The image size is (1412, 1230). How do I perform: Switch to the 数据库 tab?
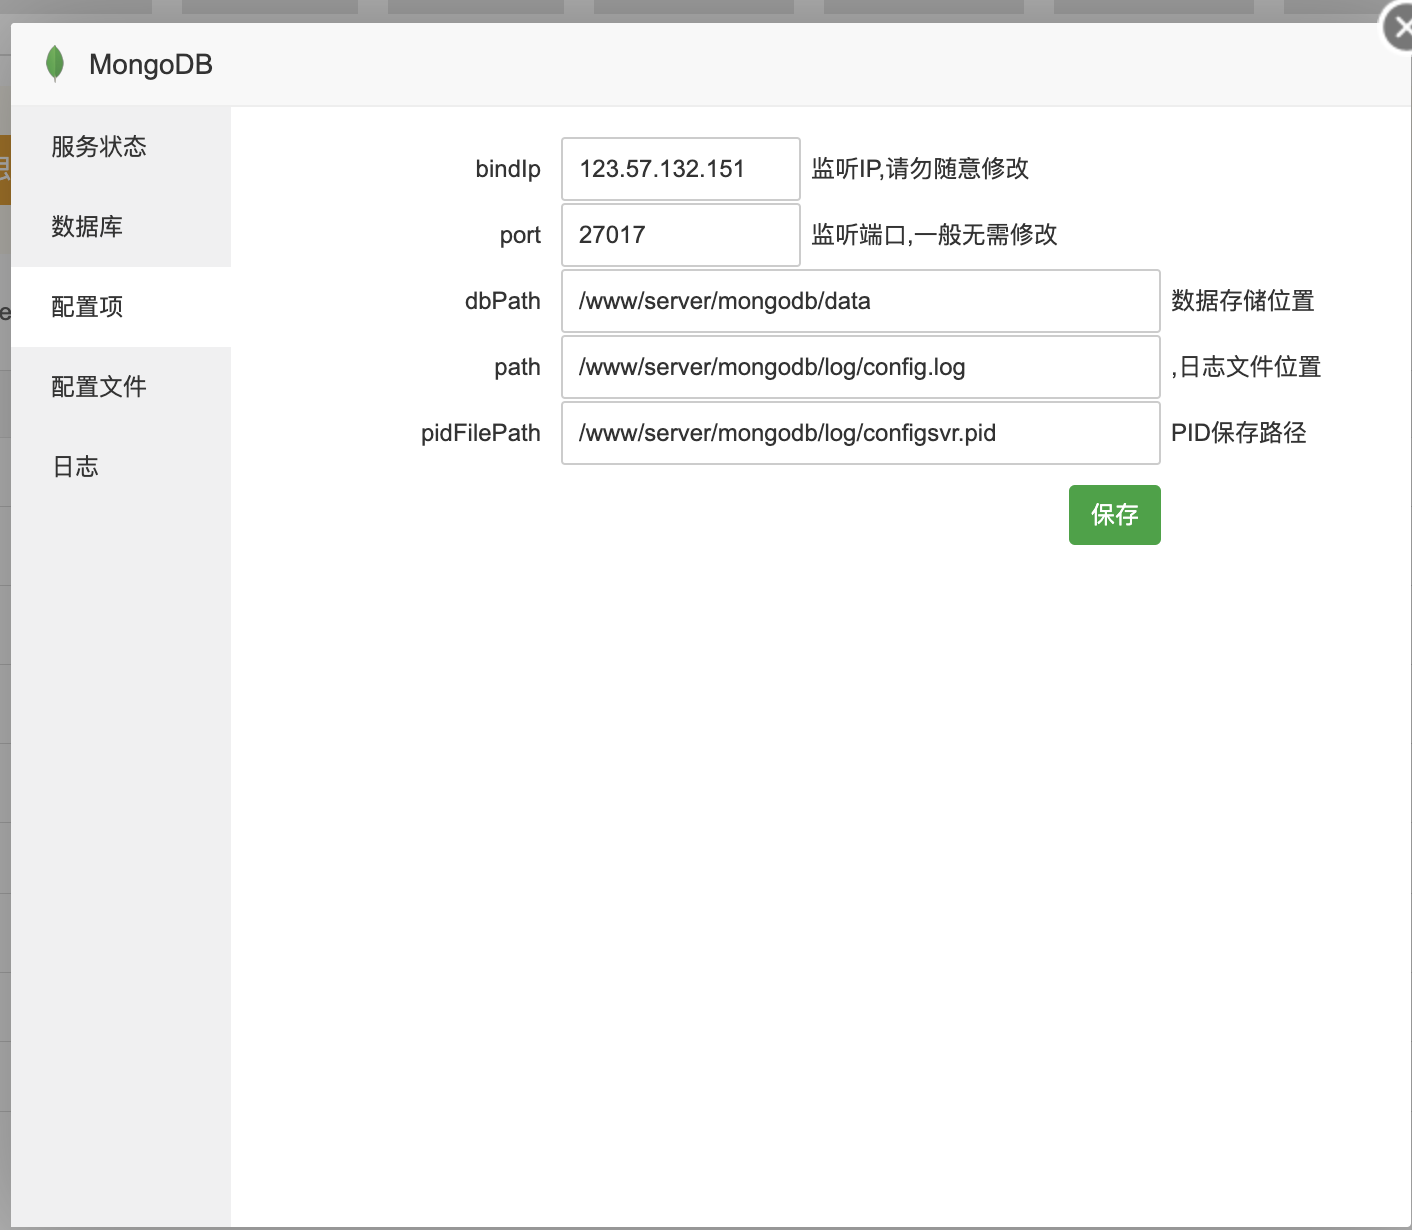121,227
